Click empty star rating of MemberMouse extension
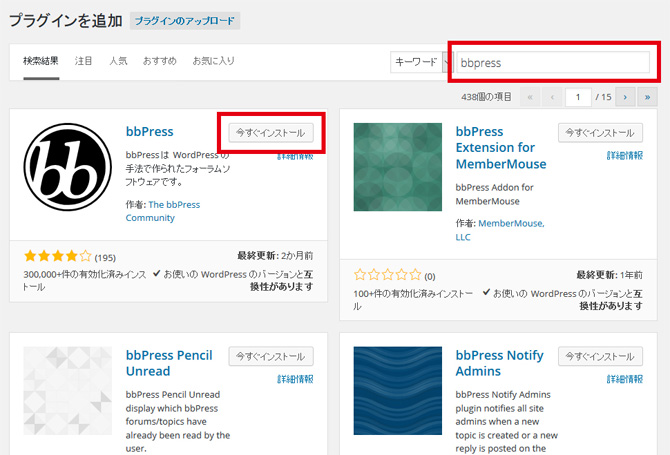 click(x=388, y=275)
